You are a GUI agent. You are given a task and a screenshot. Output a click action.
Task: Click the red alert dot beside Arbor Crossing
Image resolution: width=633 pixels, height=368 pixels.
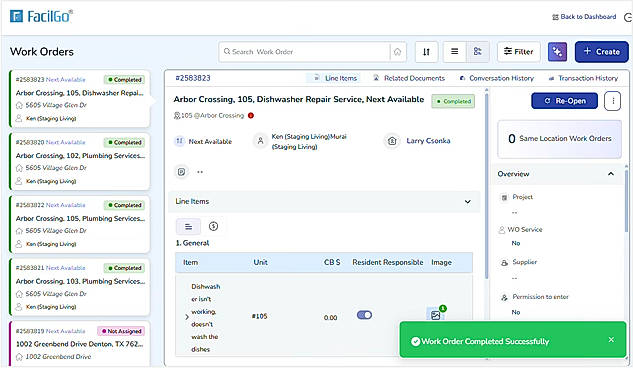[x=251, y=116]
